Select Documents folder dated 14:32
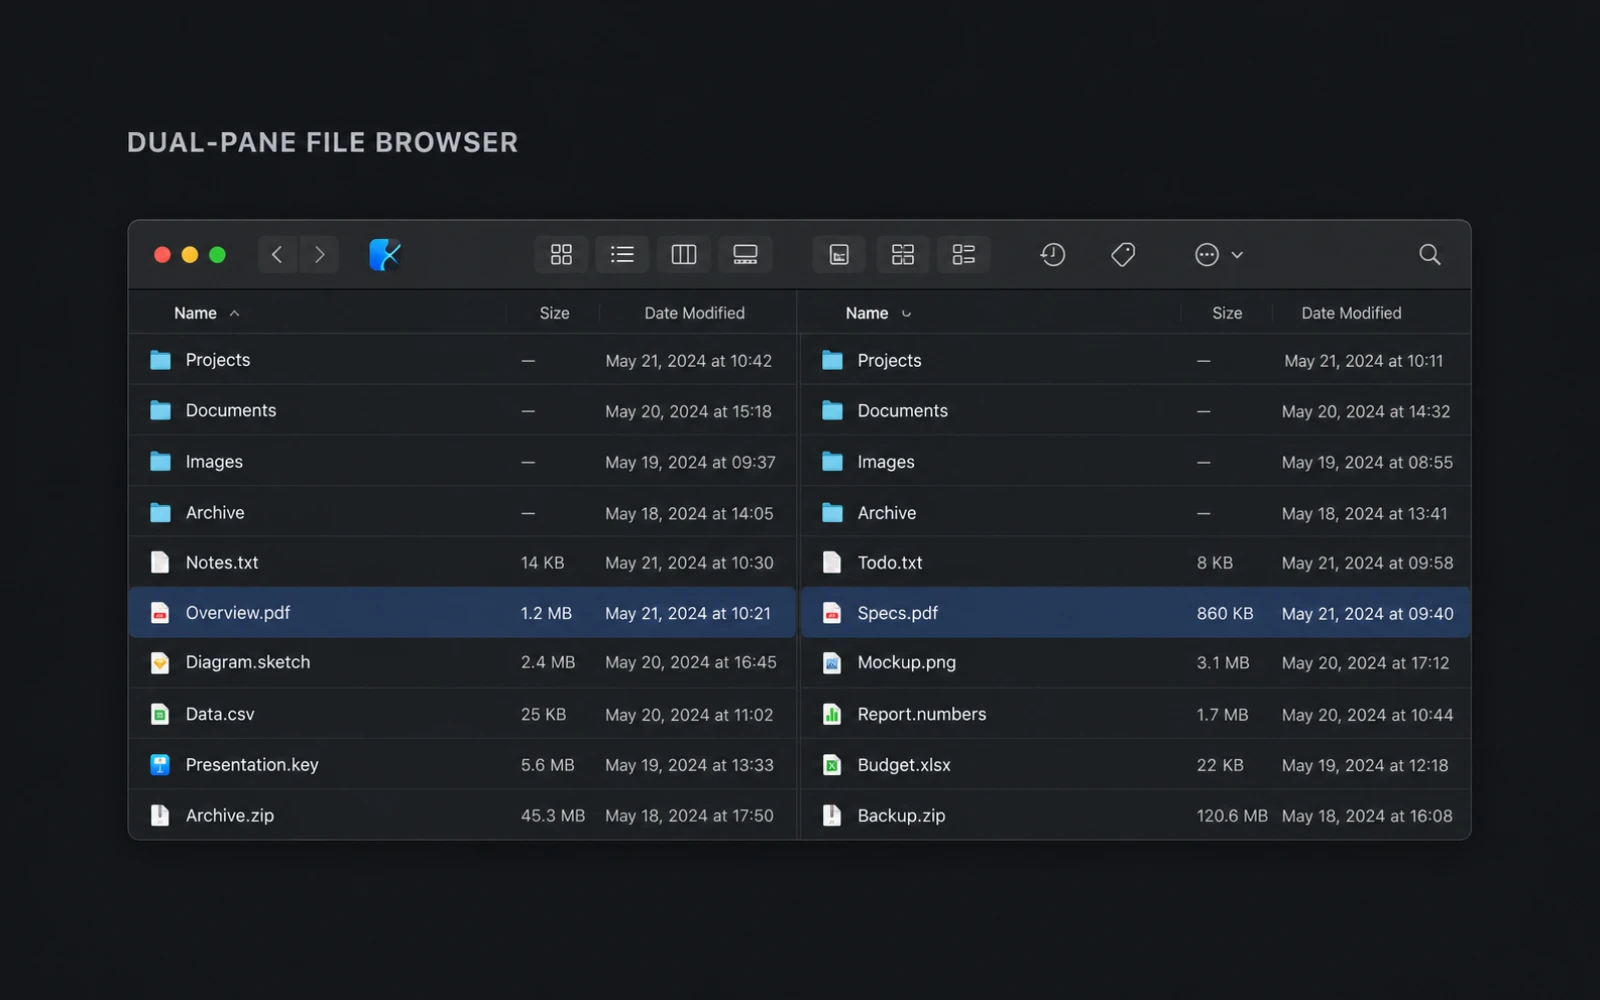This screenshot has height=1000, width=1600. pos(1135,411)
